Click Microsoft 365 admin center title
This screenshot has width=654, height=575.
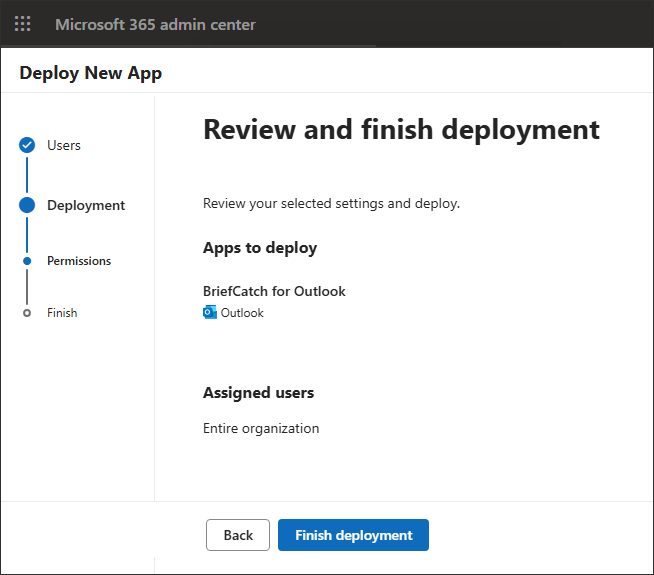[x=156, y=25]
